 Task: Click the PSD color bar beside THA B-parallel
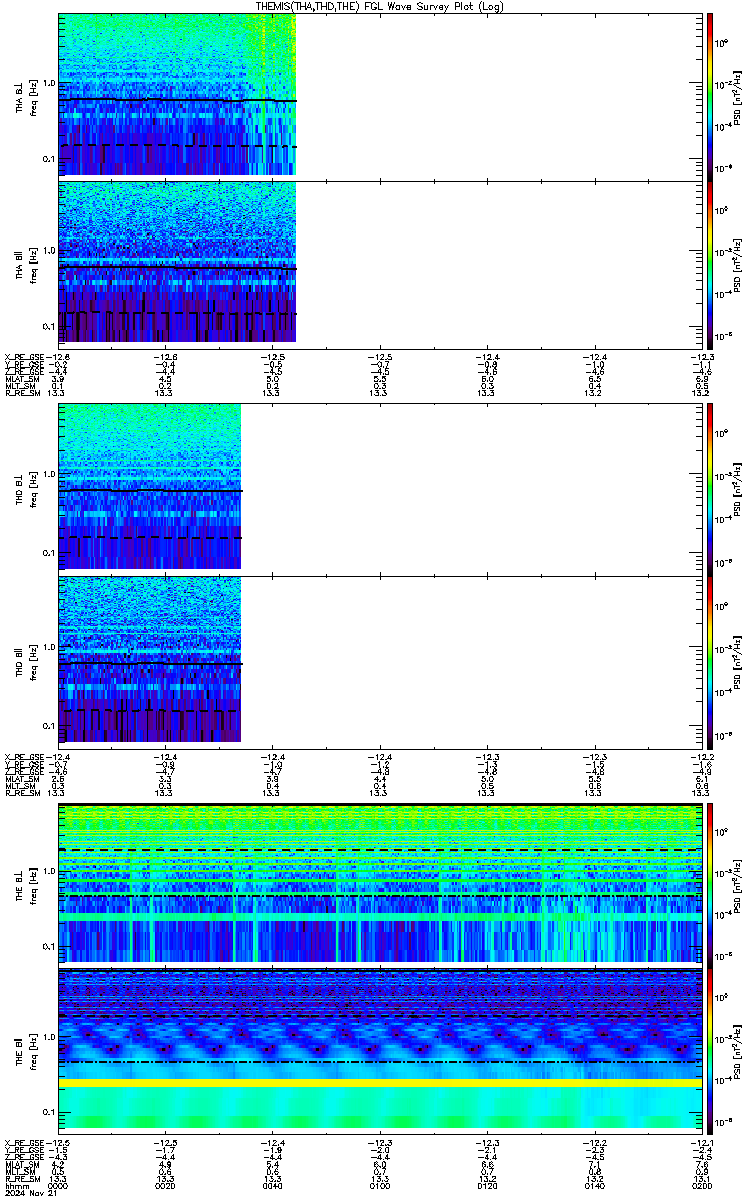point(710,264)
